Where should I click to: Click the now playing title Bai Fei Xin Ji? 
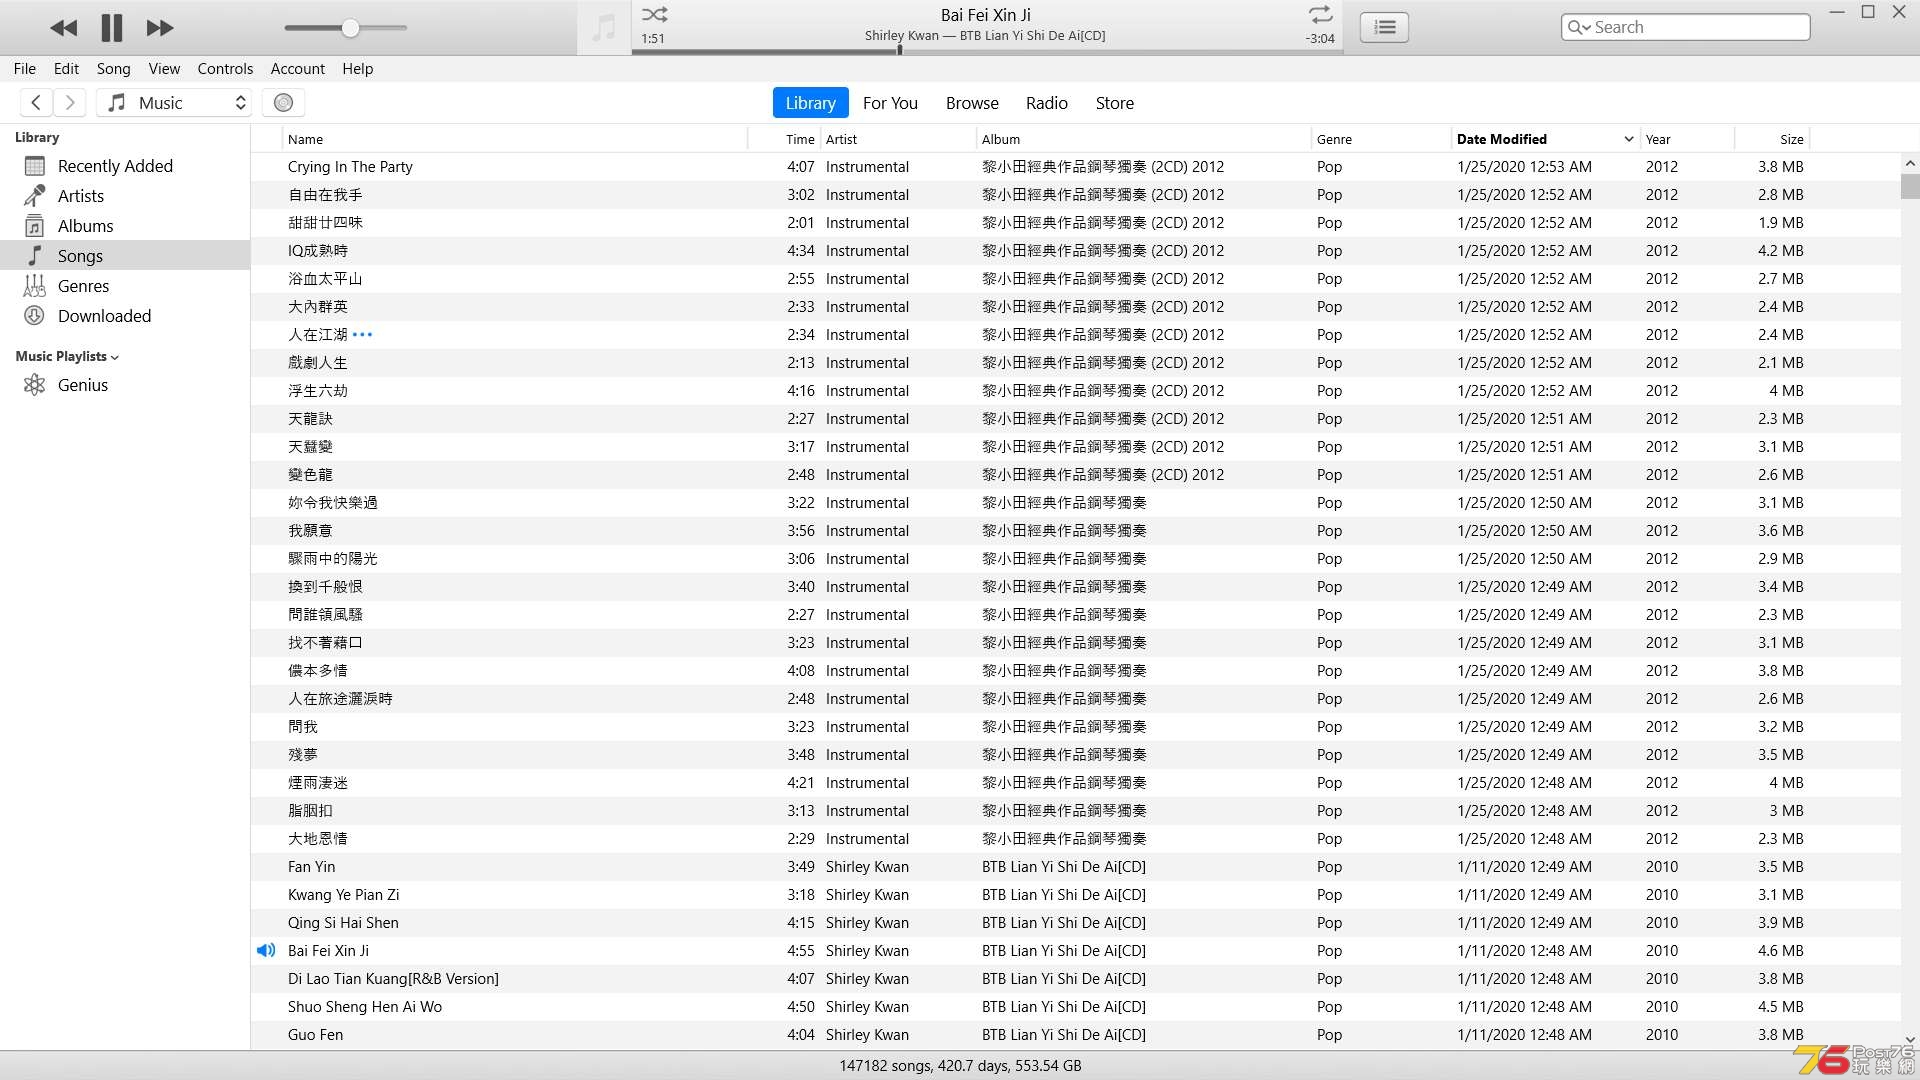click(x=986, y=15)
